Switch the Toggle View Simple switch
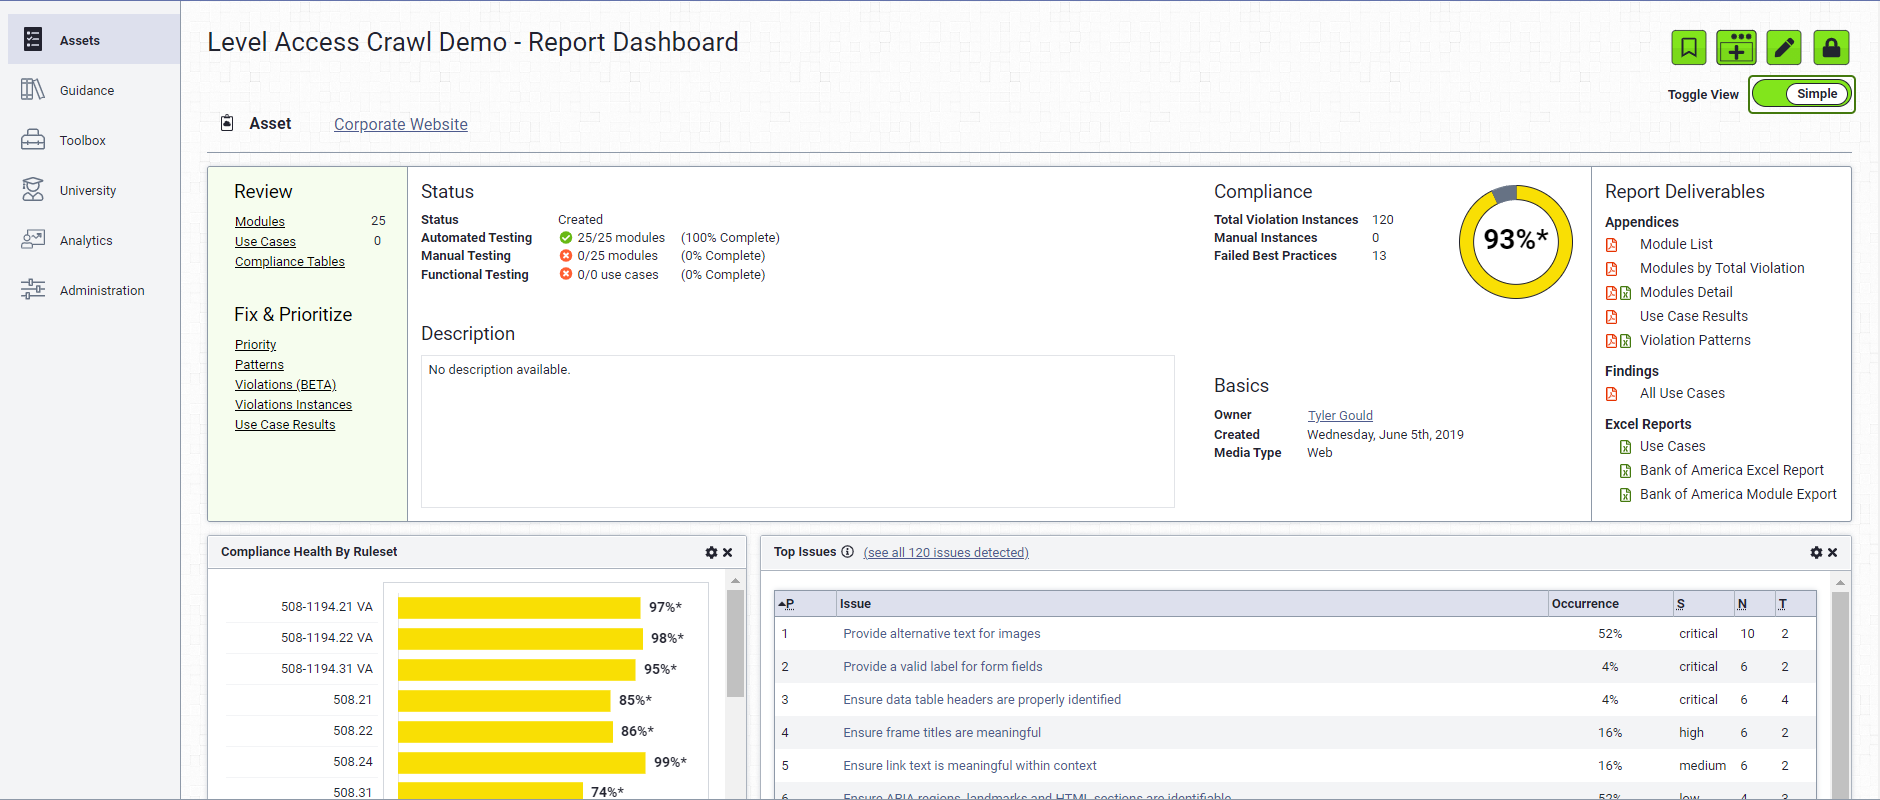 pos(1801,94)
